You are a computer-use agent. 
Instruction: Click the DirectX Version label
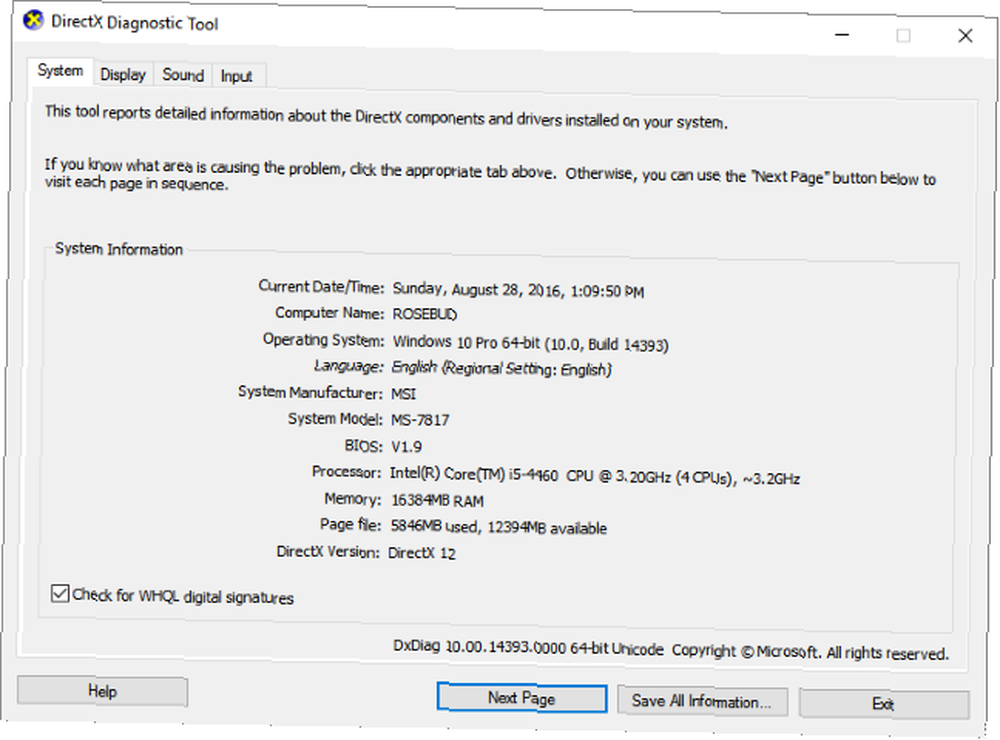[x=328, y=551]
